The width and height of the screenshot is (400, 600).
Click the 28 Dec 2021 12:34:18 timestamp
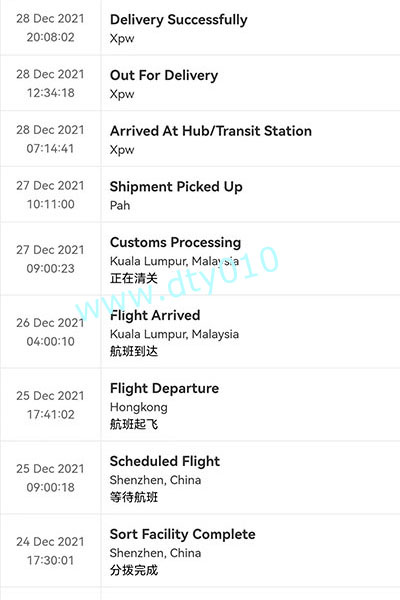pyautogui.click(x=50, y=83)
